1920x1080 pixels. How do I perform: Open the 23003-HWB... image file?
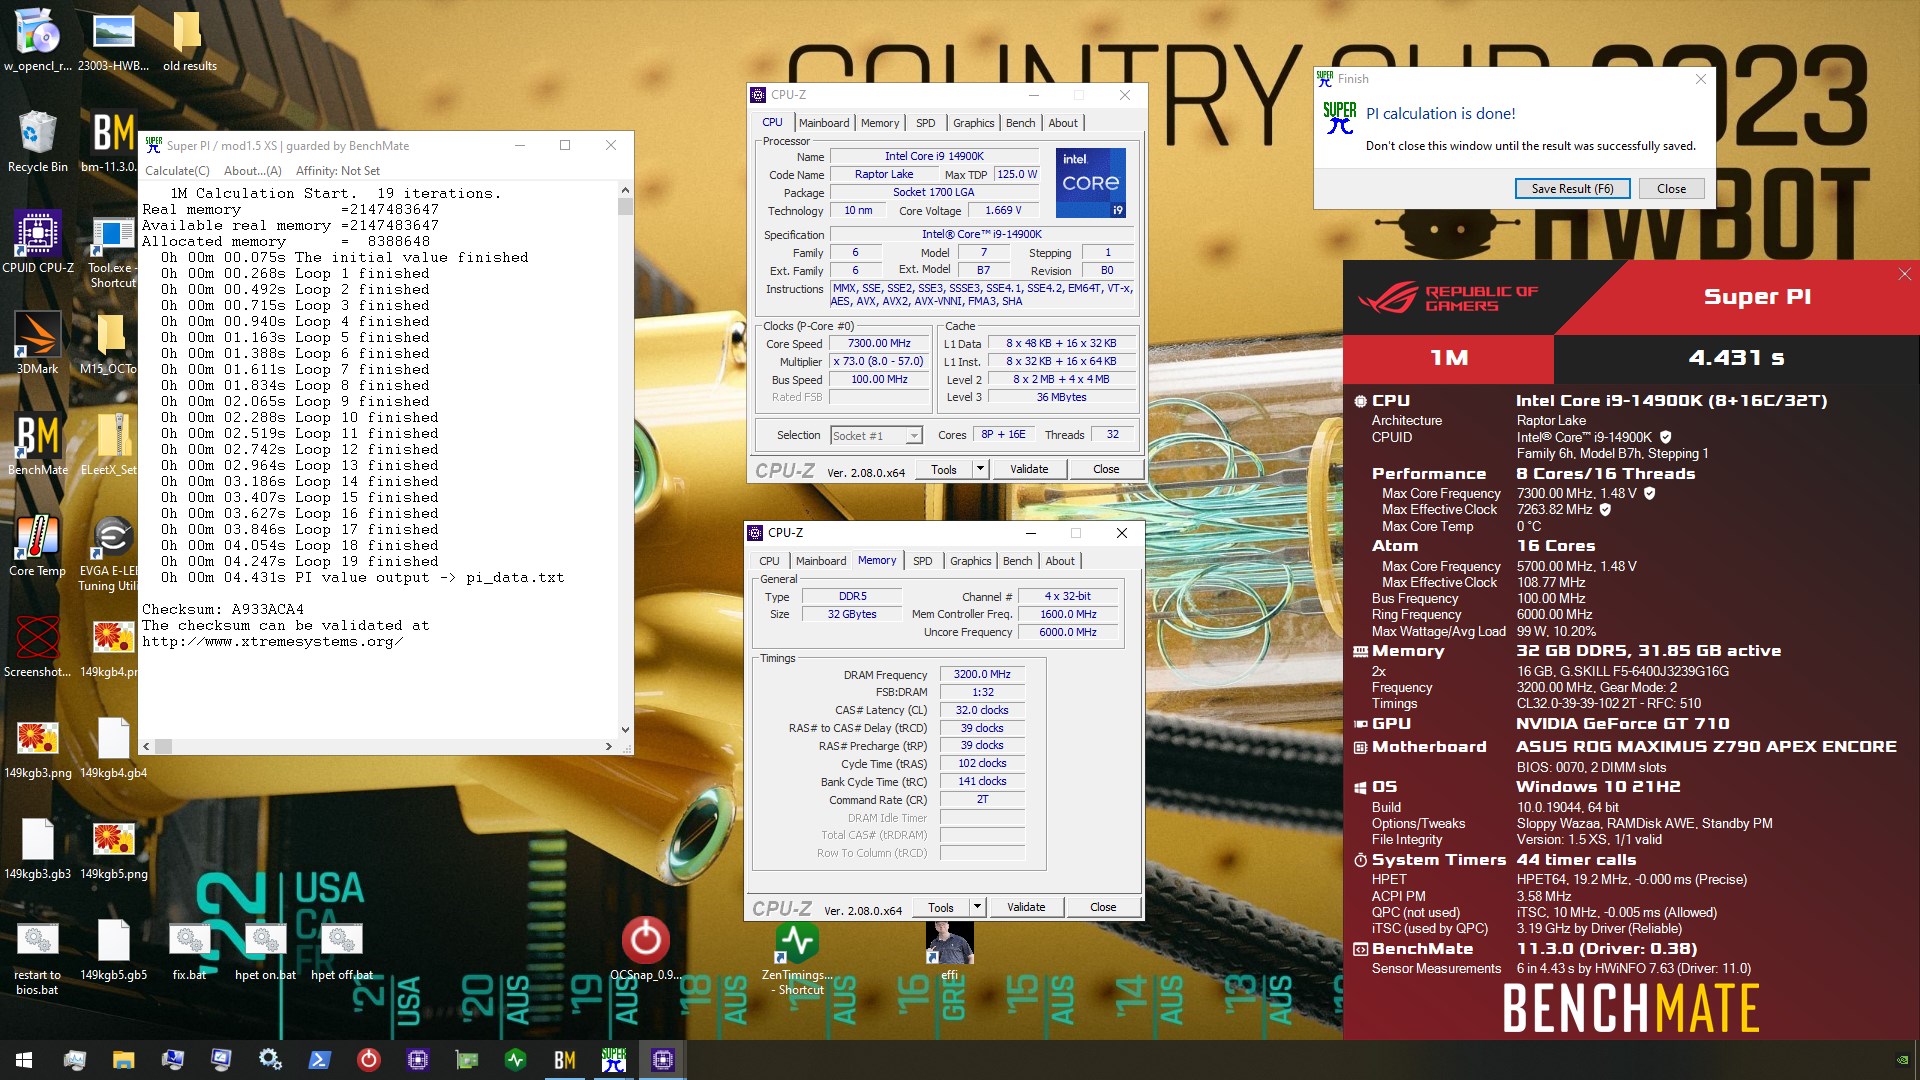tap(113, 40)
